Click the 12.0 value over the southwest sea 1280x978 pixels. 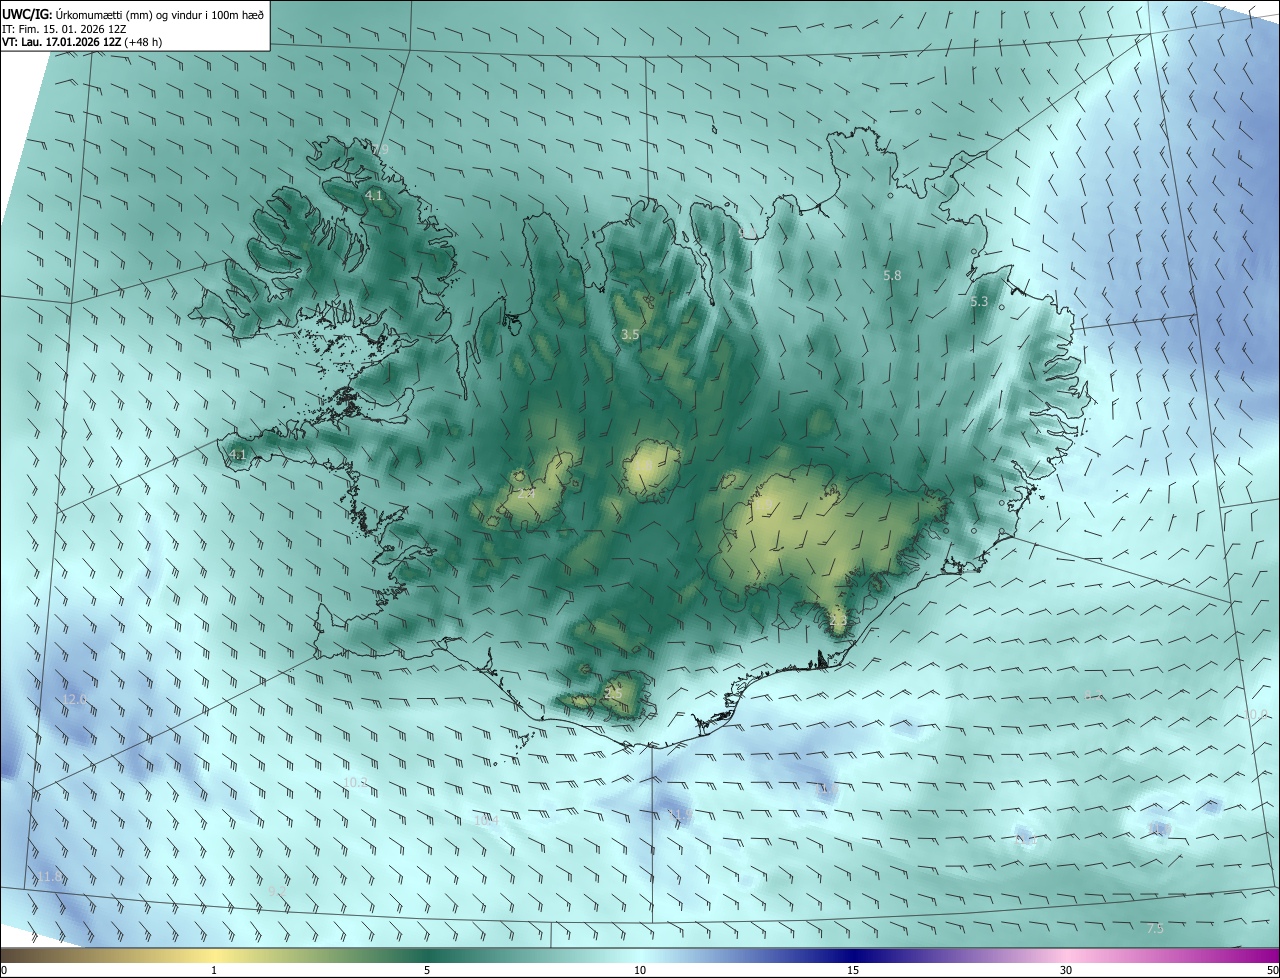pyautogui.click(x=75, y=699)
